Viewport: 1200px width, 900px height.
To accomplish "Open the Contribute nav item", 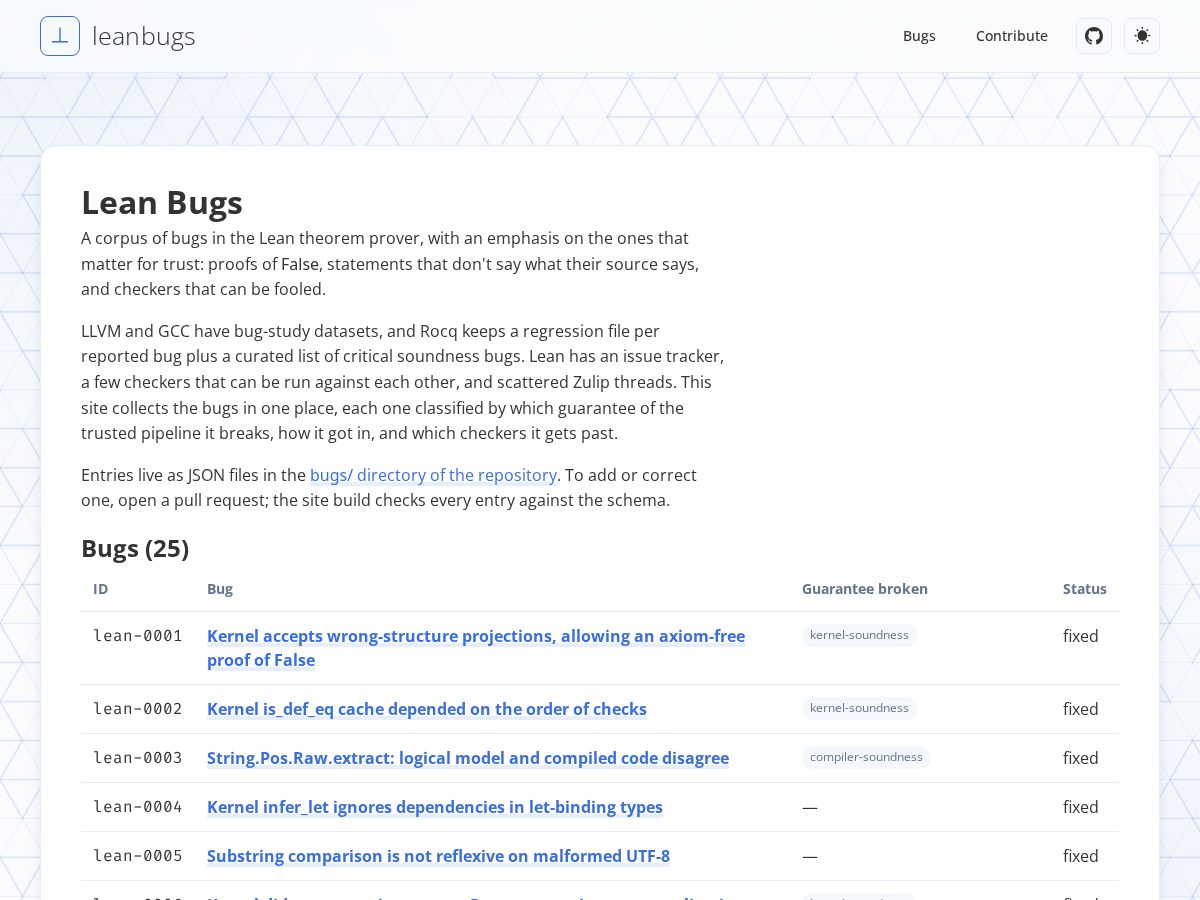I will [x=1012, y=36].
